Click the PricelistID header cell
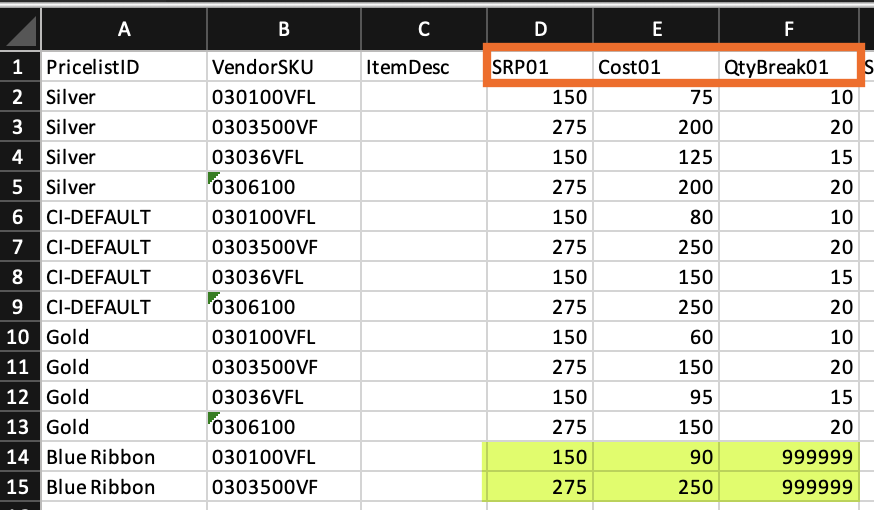Viewport: 874px width, 510px height. (x=124, y=67)
